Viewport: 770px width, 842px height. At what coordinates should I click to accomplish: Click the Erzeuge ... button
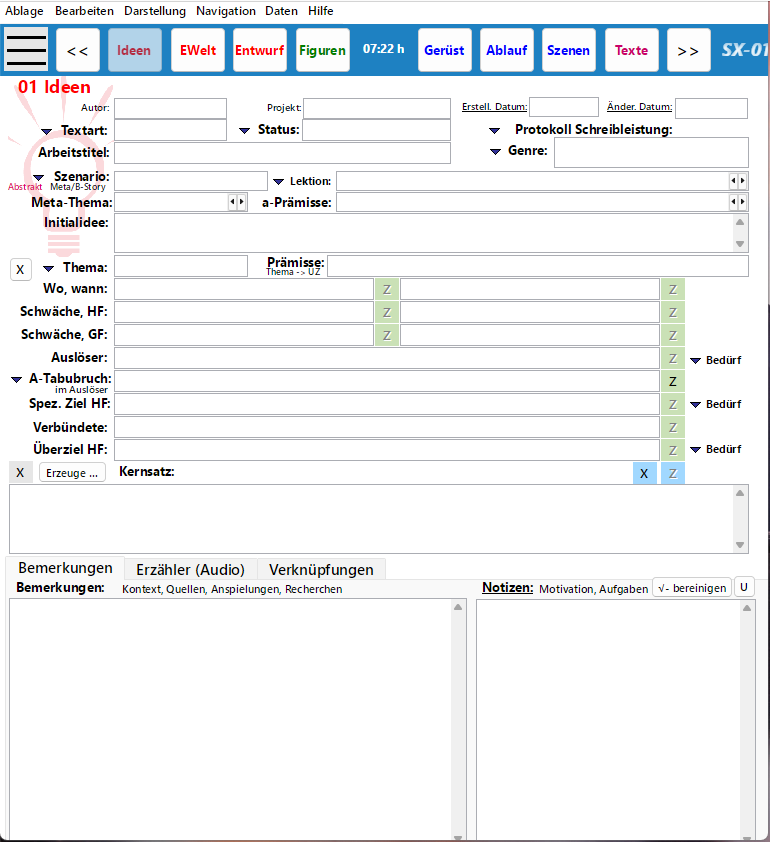(x=72, y=473)
